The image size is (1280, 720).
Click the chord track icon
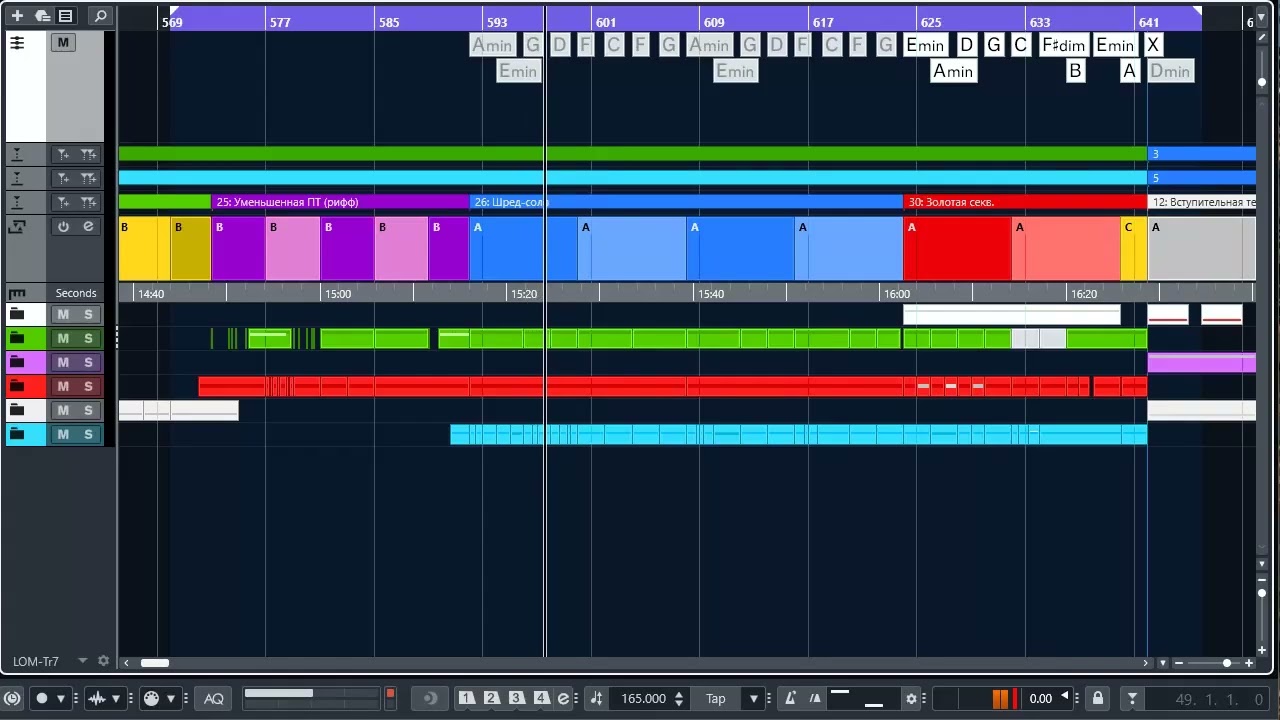coord(17,43)
